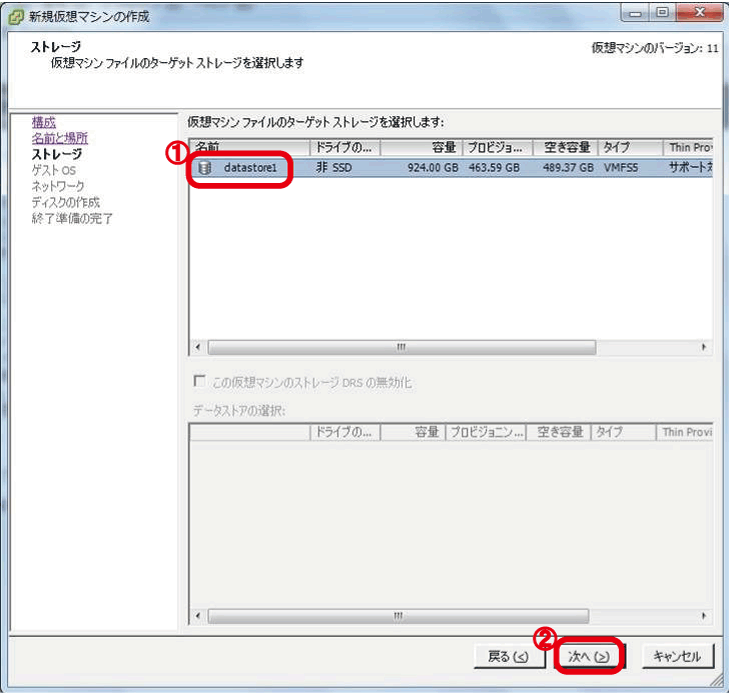Click the lower table horizontal scrollbar thumb
This screenshot has width=729, height=694.
coord(398,616)
